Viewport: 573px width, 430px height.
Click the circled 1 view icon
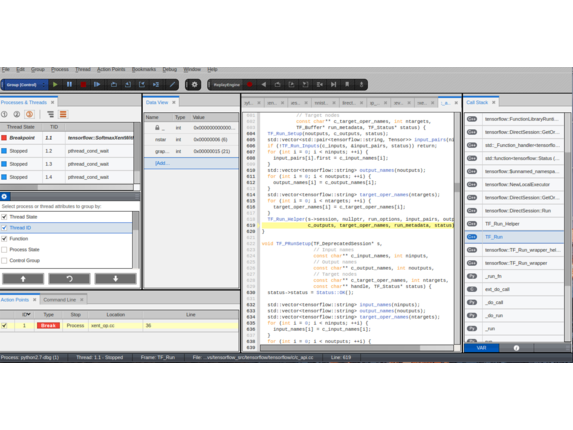4,114
